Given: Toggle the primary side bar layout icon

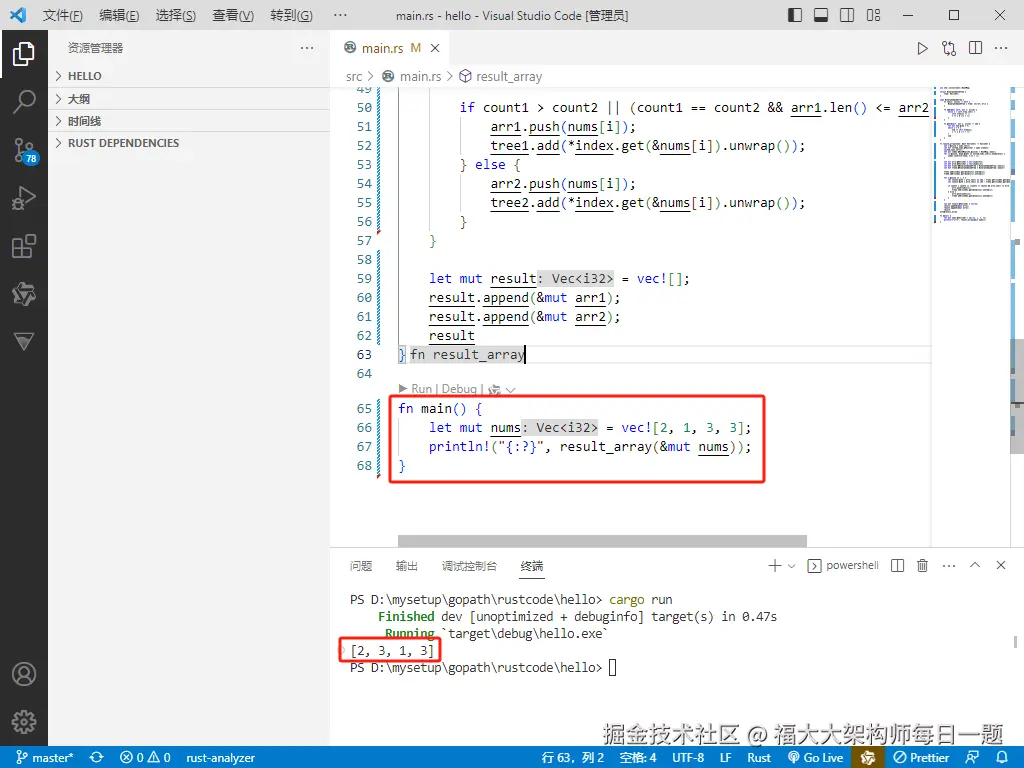Looking at the screenshot, I should click(x=795, y=15).
